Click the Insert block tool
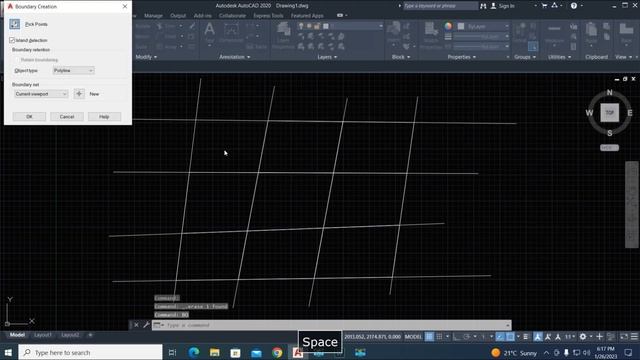The height and width of the screenshot is (360, 640). tap(393, 33)
